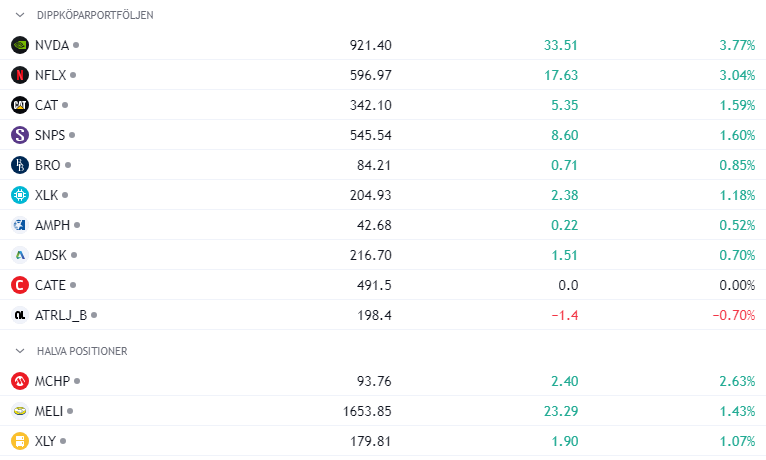Click the Netflix logo next to NFLX

20,75
